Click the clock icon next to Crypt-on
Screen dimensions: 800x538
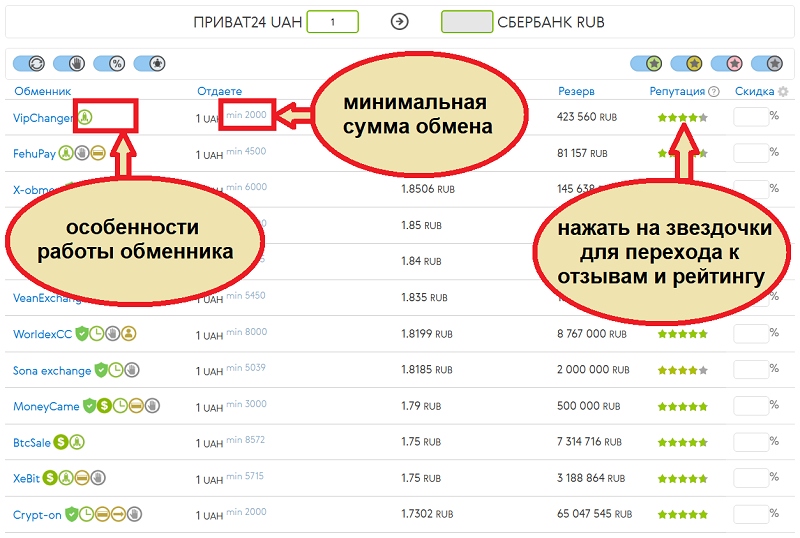click(x=86, y=514)
